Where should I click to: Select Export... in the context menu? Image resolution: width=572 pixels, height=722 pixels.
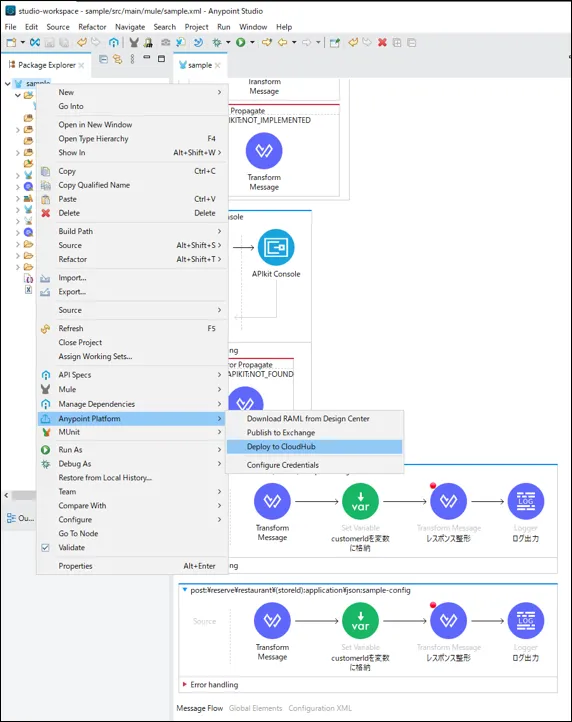pos(133,291)
